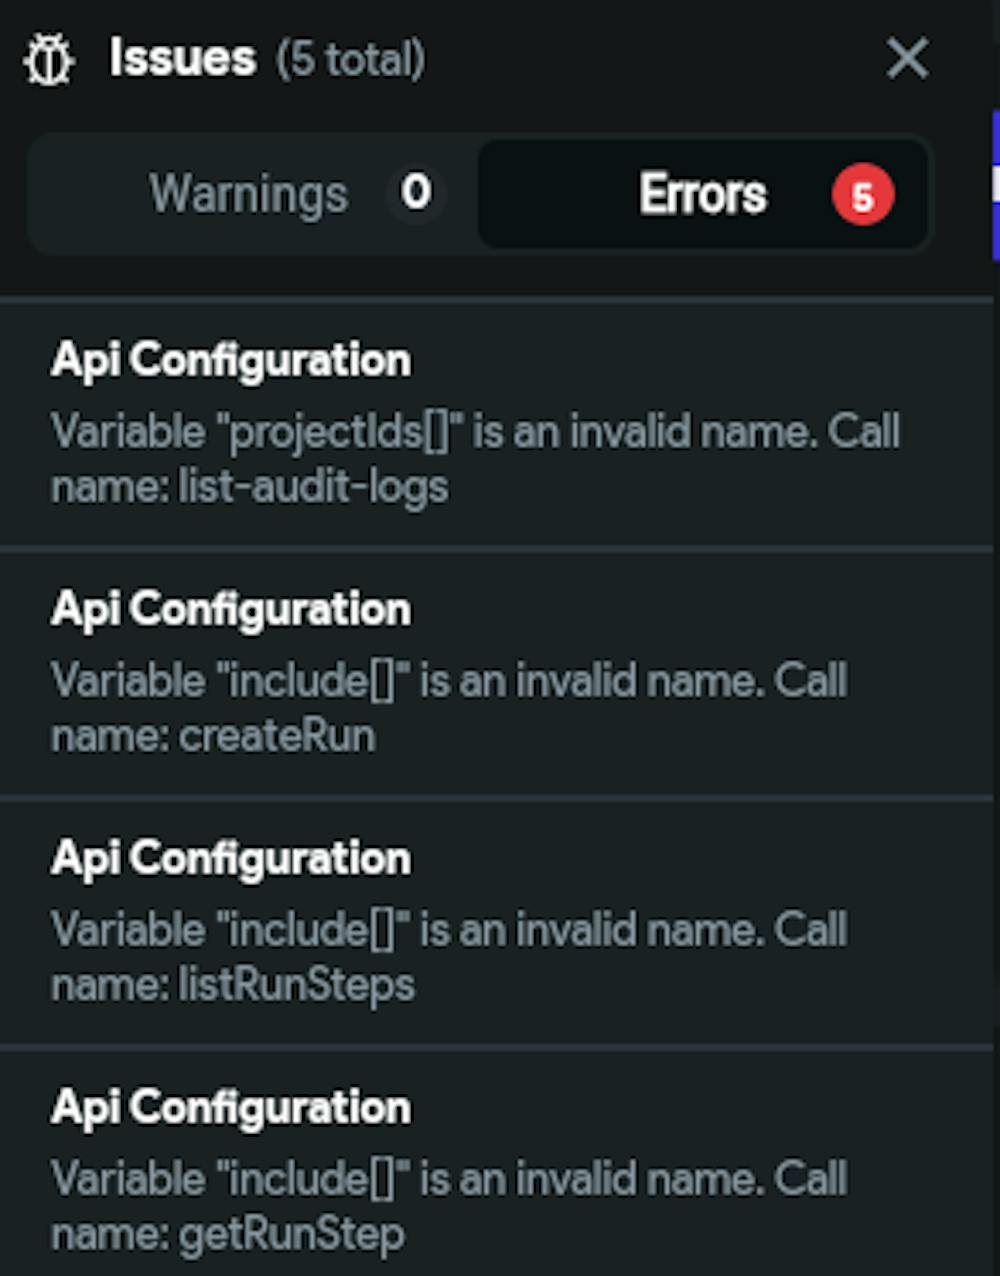The image size is (1000, 1276).
Task: Switch to the Warnings tab
Action: pyautogui.click(x=254, y=194)
